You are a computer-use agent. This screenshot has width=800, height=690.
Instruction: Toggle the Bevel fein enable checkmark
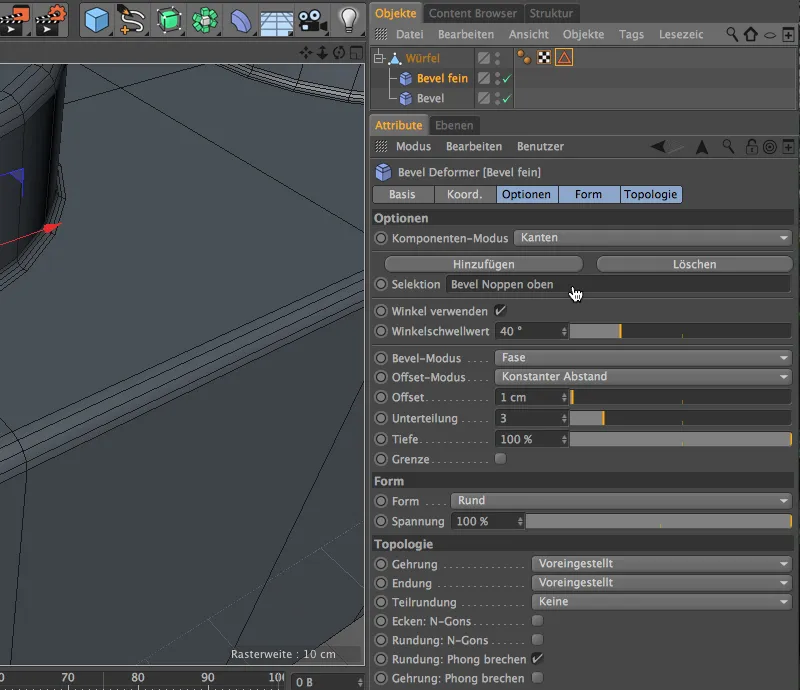[507, 79]
